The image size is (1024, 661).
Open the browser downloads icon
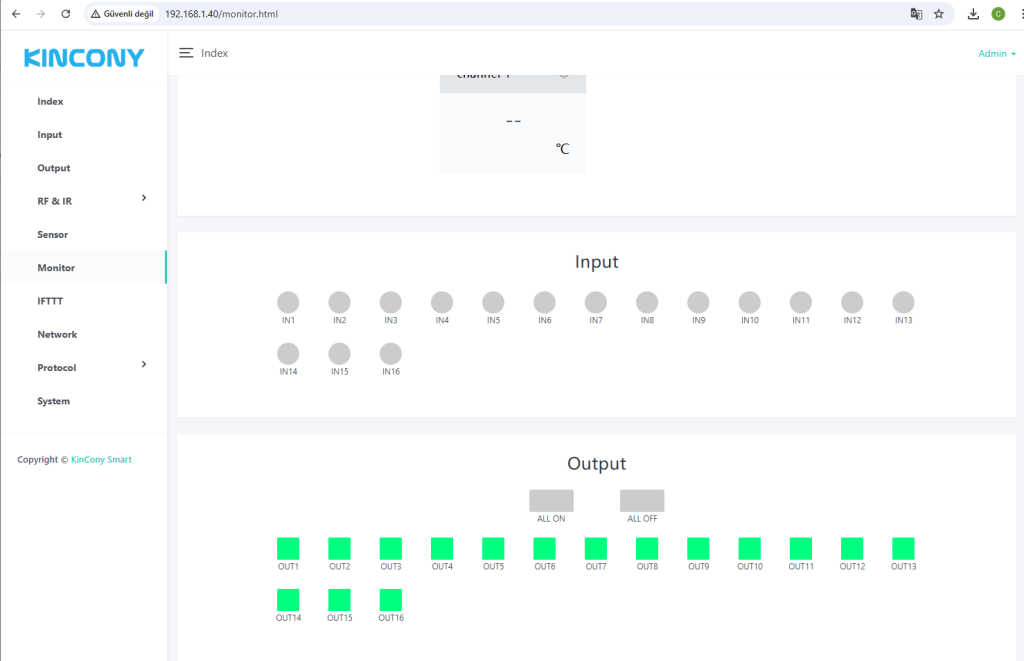tap(973, 14)
